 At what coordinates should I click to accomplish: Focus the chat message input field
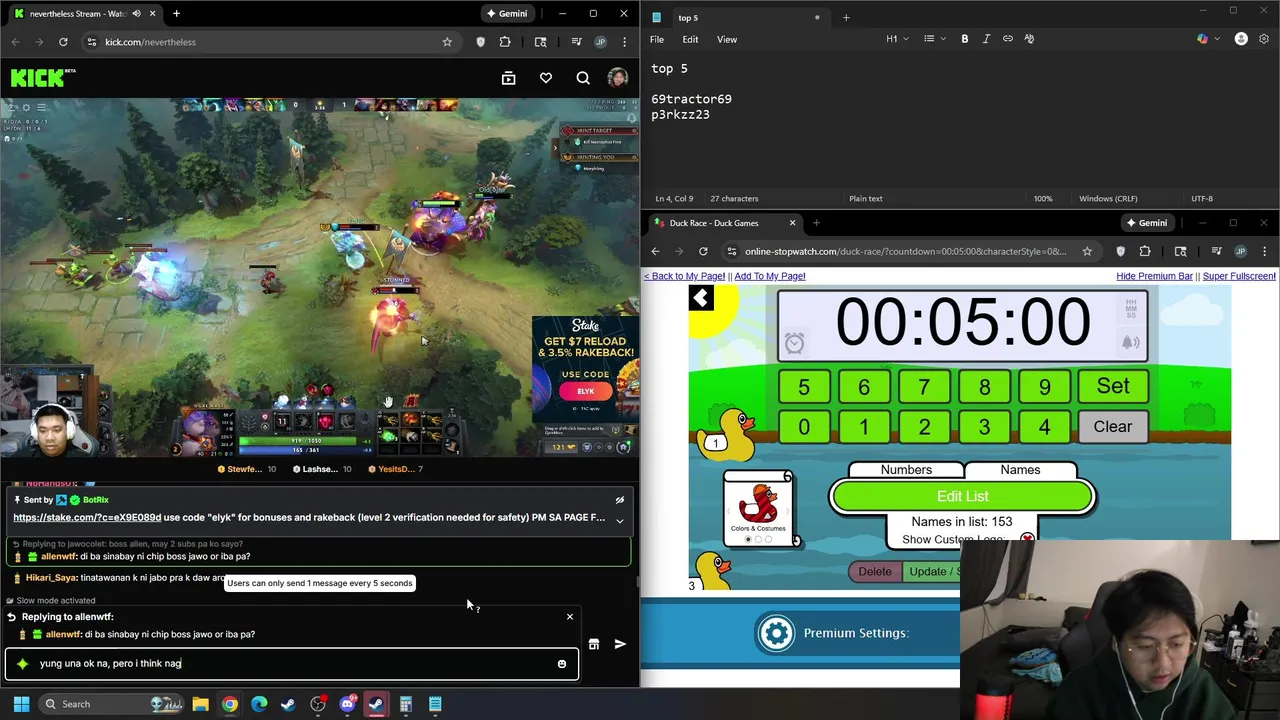292,663
